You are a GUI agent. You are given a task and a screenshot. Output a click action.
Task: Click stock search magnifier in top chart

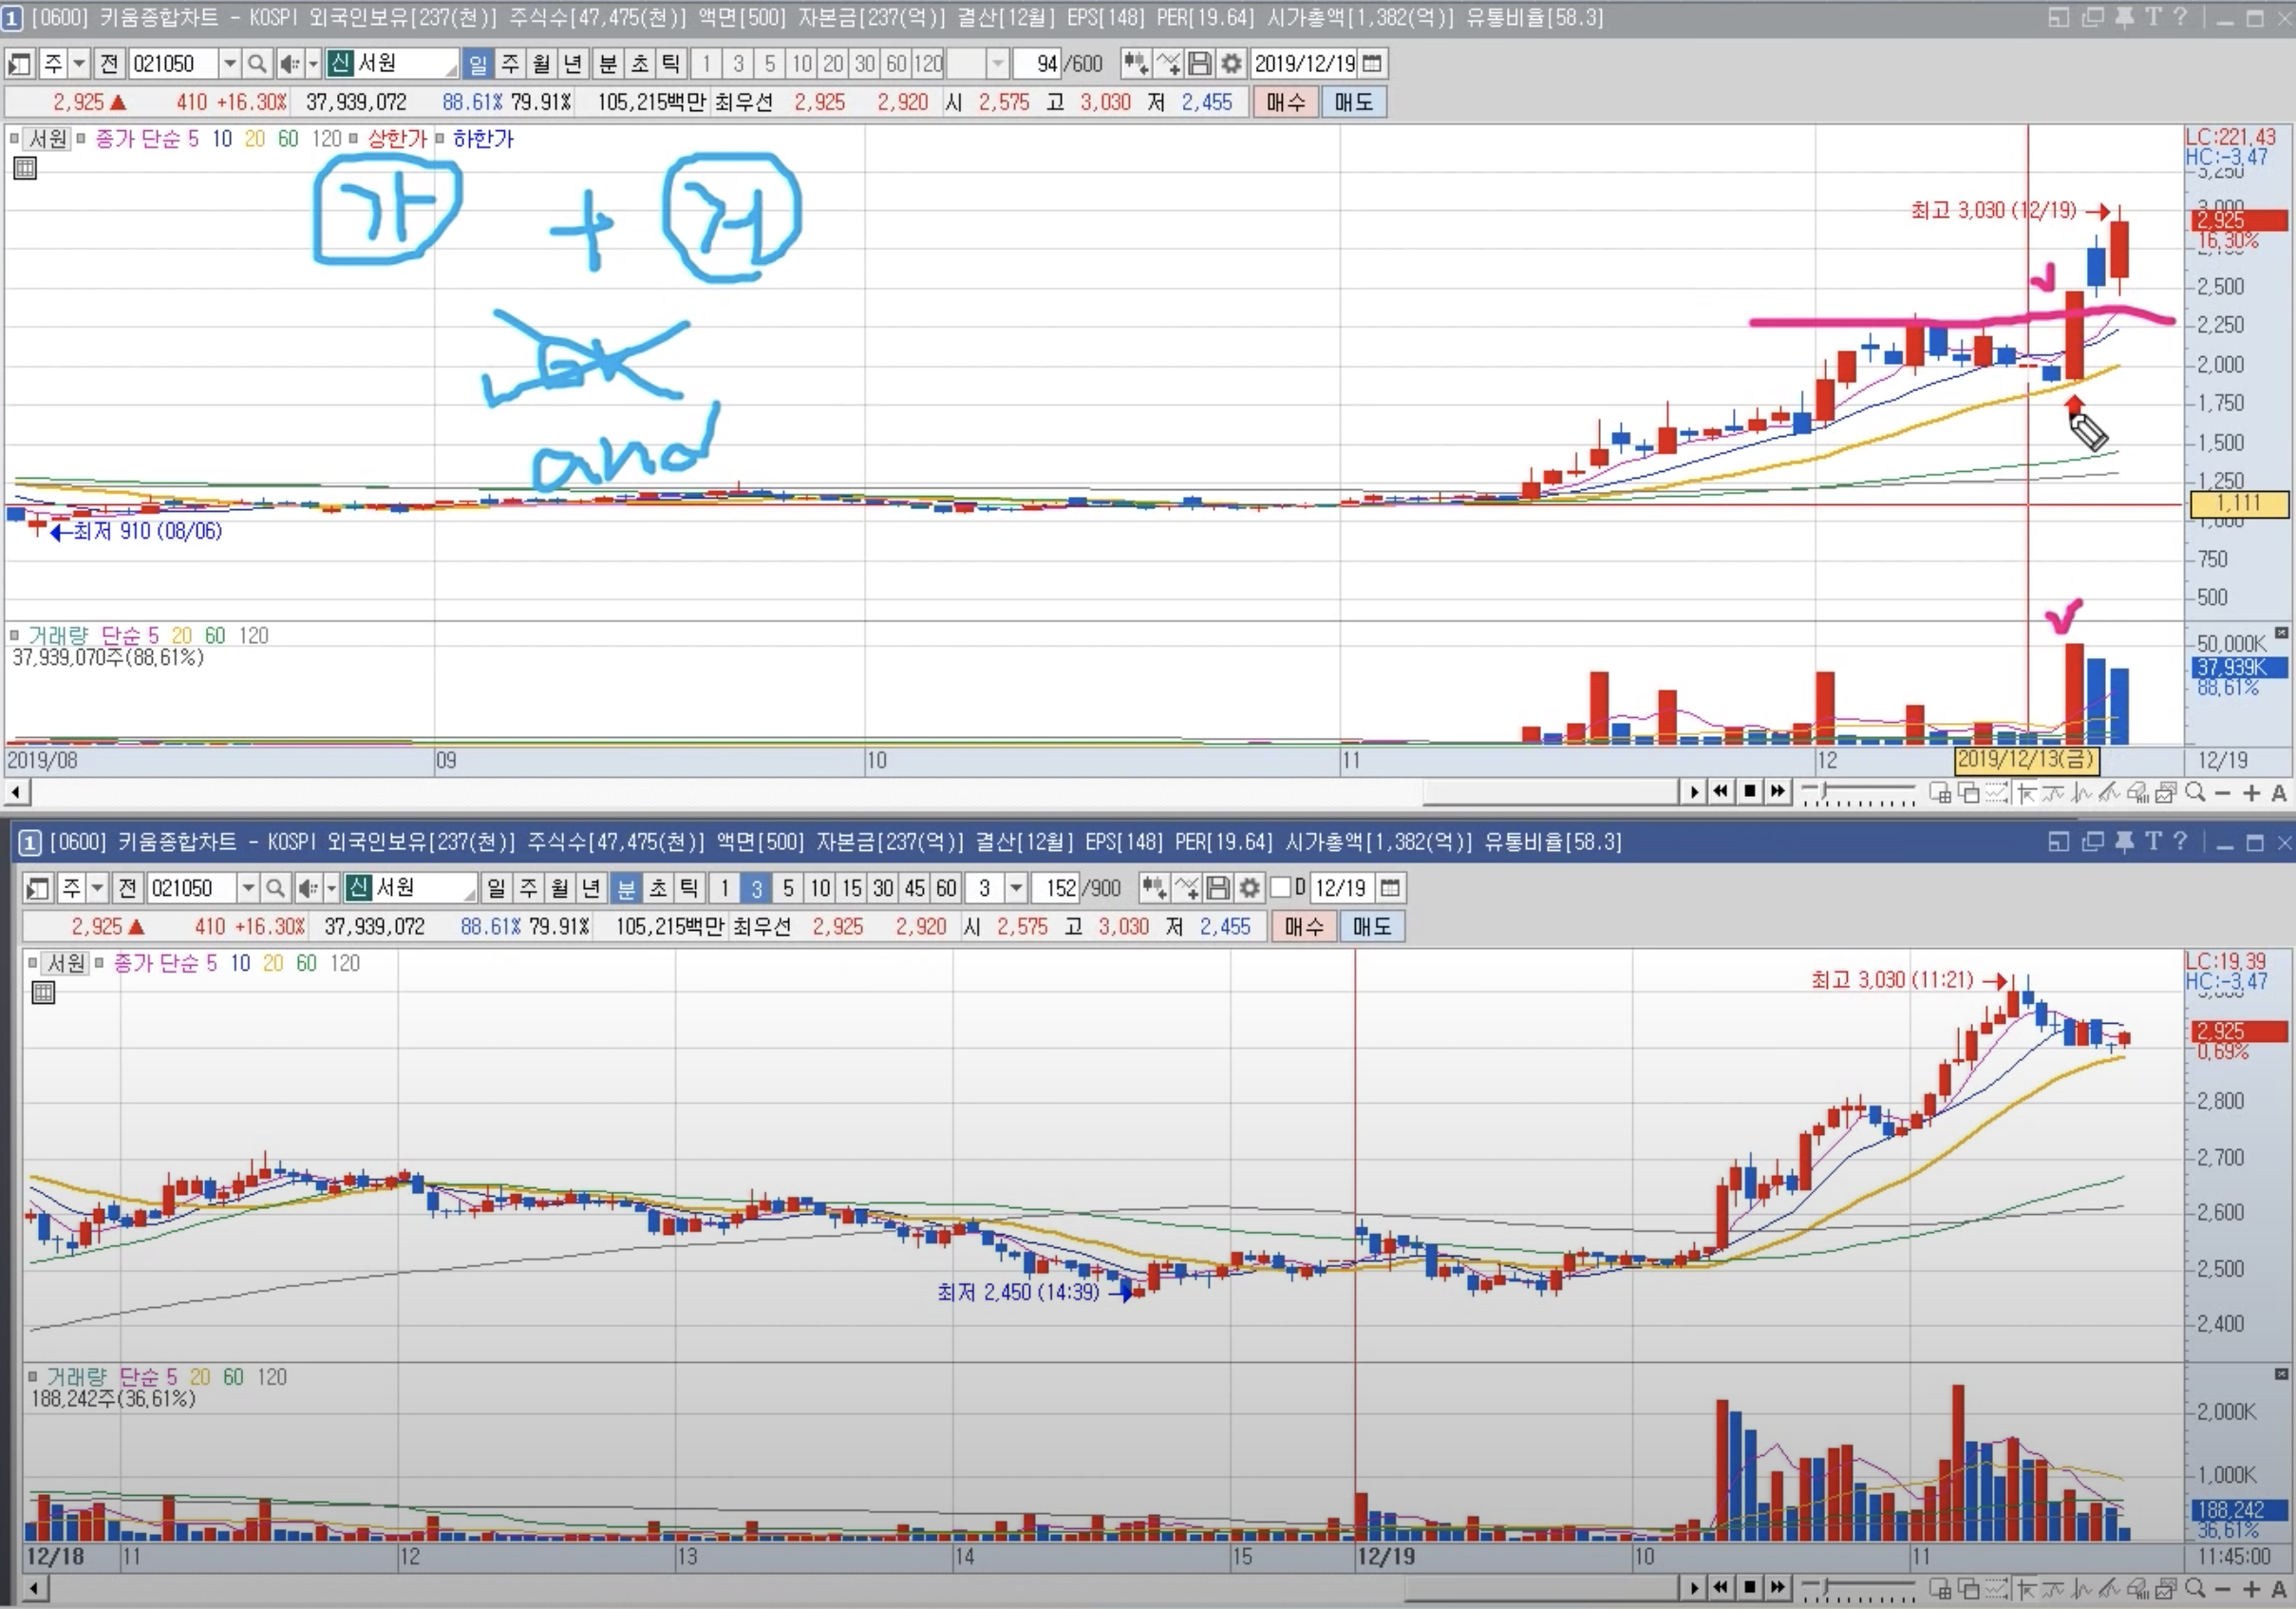pos(257,64)
